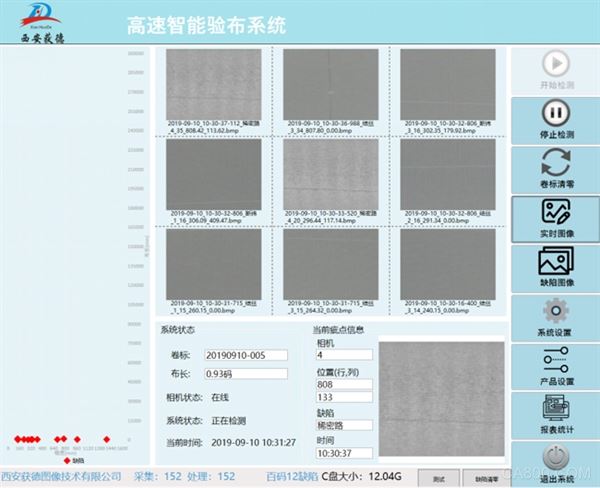Click the position column field 133
This screenshot has width=600, height=488.
click(344, 397)
